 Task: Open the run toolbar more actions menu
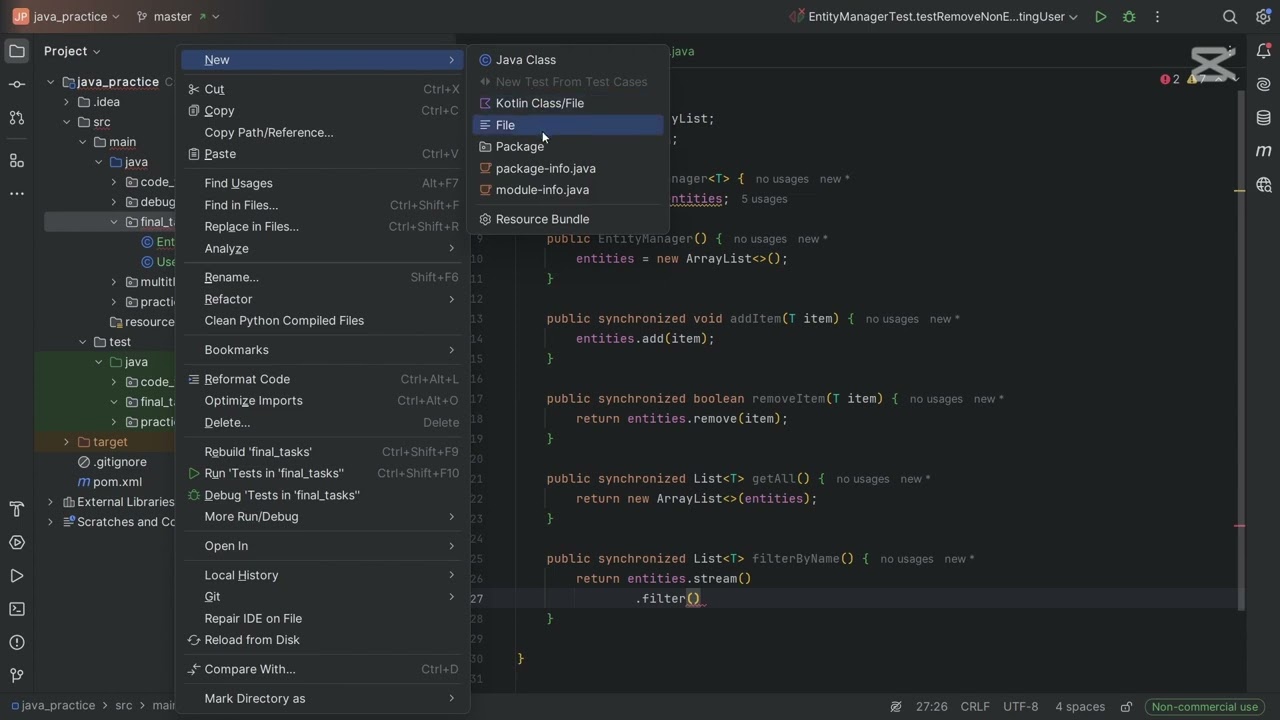click(1157, 17)
